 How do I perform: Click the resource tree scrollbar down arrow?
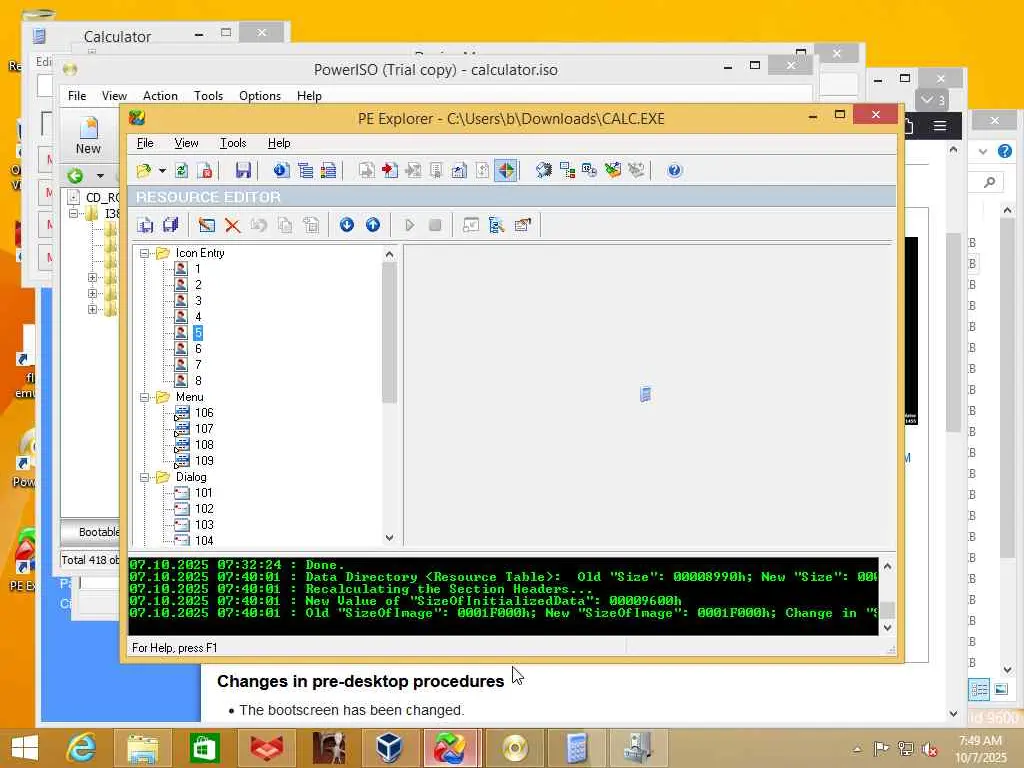pos(389,538)
